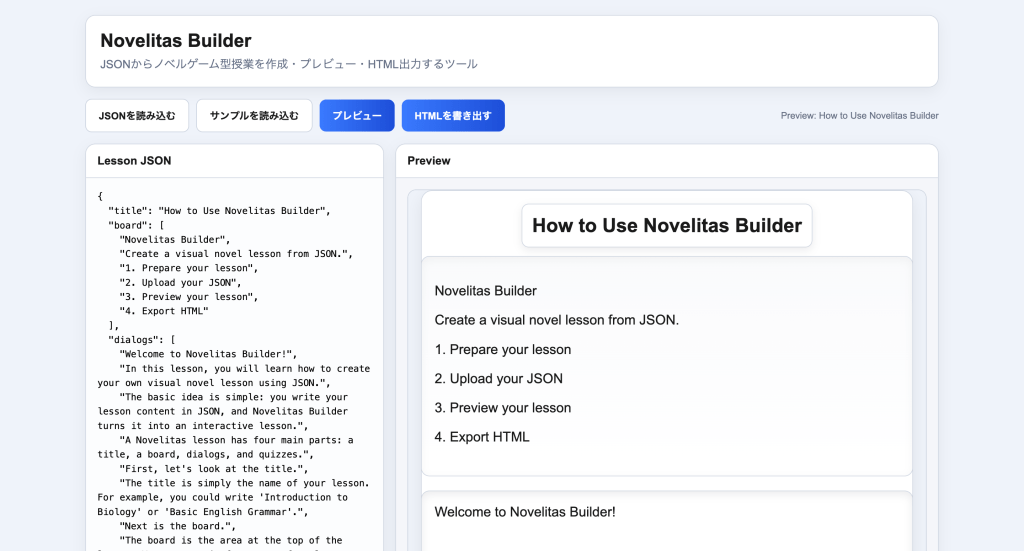The image size is (1024, 551).
Task: Click the "dialogs": [ line in JSON
Action: [x=142, y=339]
